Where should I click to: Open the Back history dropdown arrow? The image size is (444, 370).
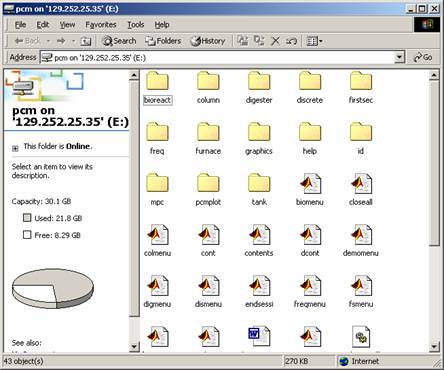[48, 41]
